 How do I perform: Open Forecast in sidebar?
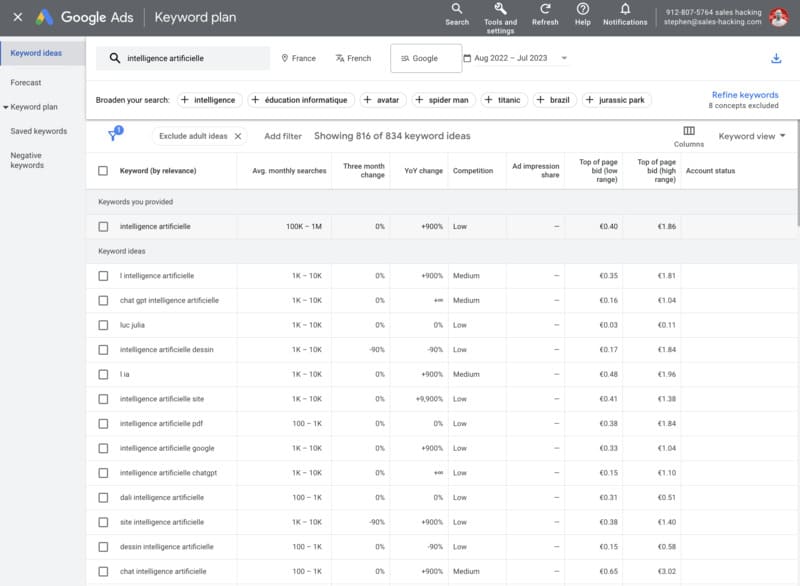(26, 83)
